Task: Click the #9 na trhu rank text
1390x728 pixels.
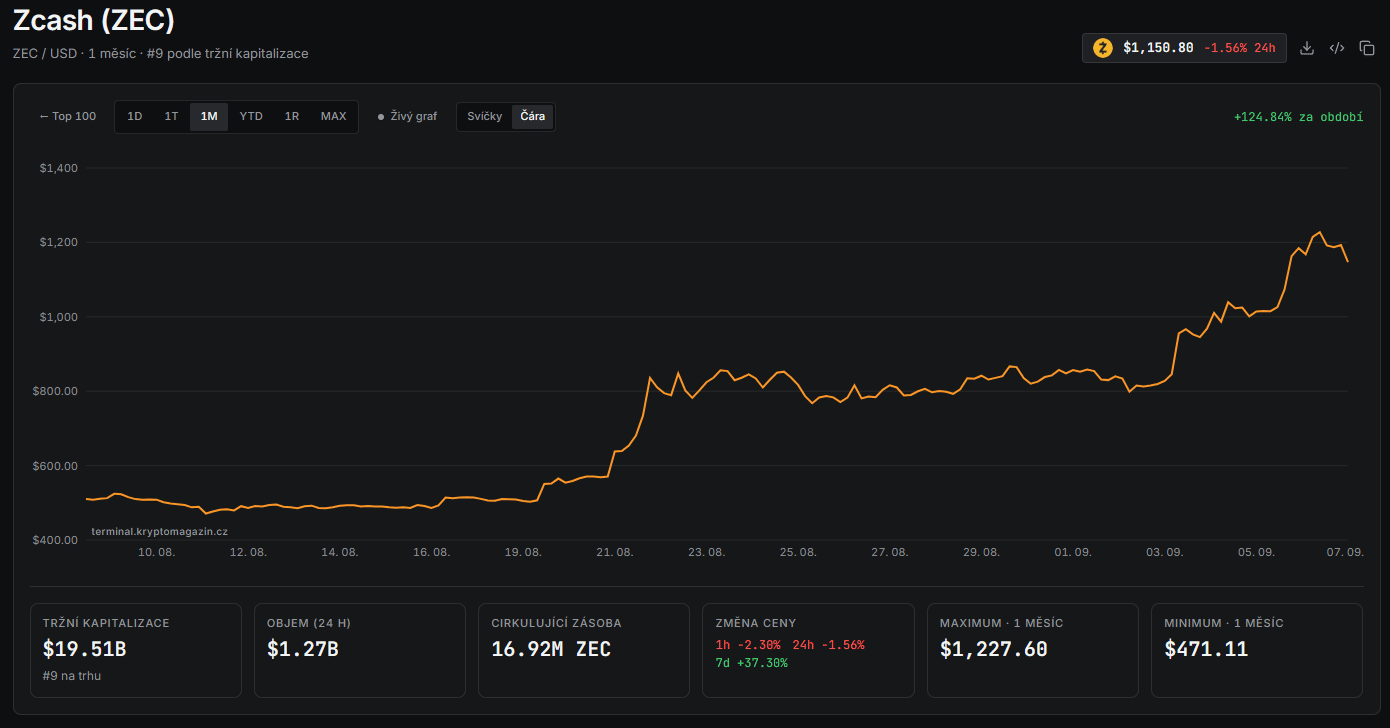Action: point(72,675)
